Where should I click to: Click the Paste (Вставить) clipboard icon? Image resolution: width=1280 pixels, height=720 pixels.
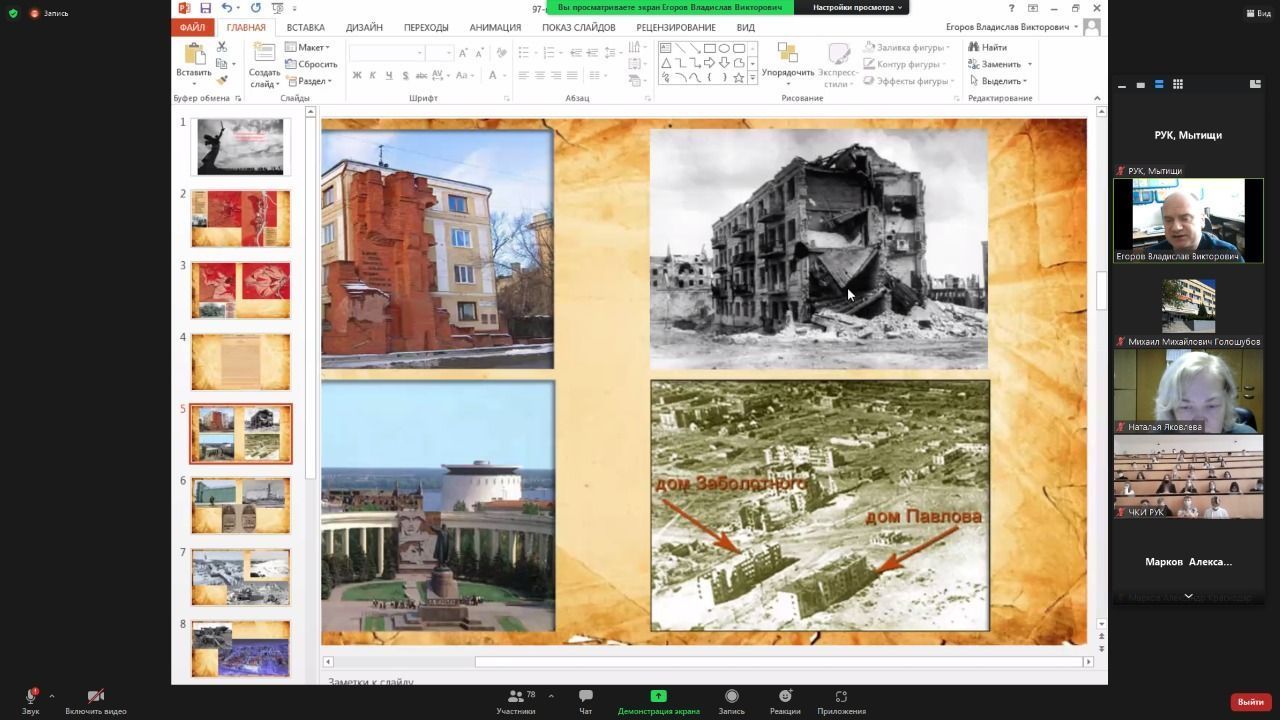pos(194,55)
